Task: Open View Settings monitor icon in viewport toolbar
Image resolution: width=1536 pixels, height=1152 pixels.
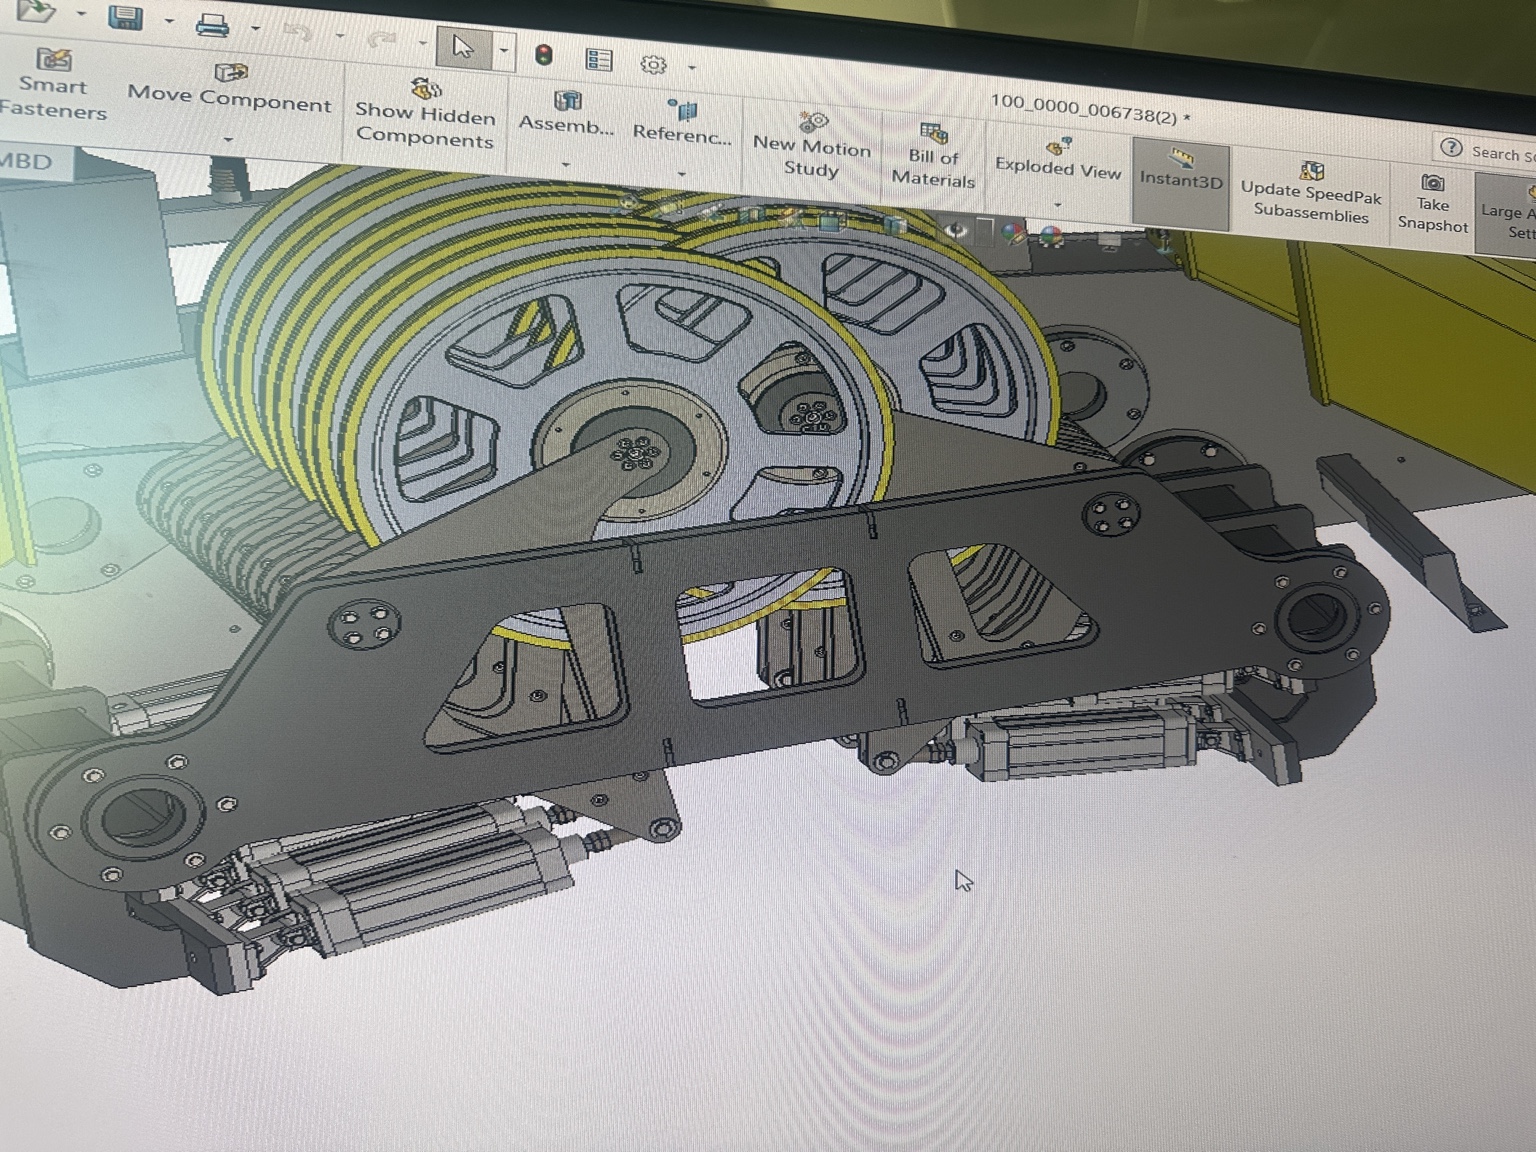Action: pos(1107,240)
